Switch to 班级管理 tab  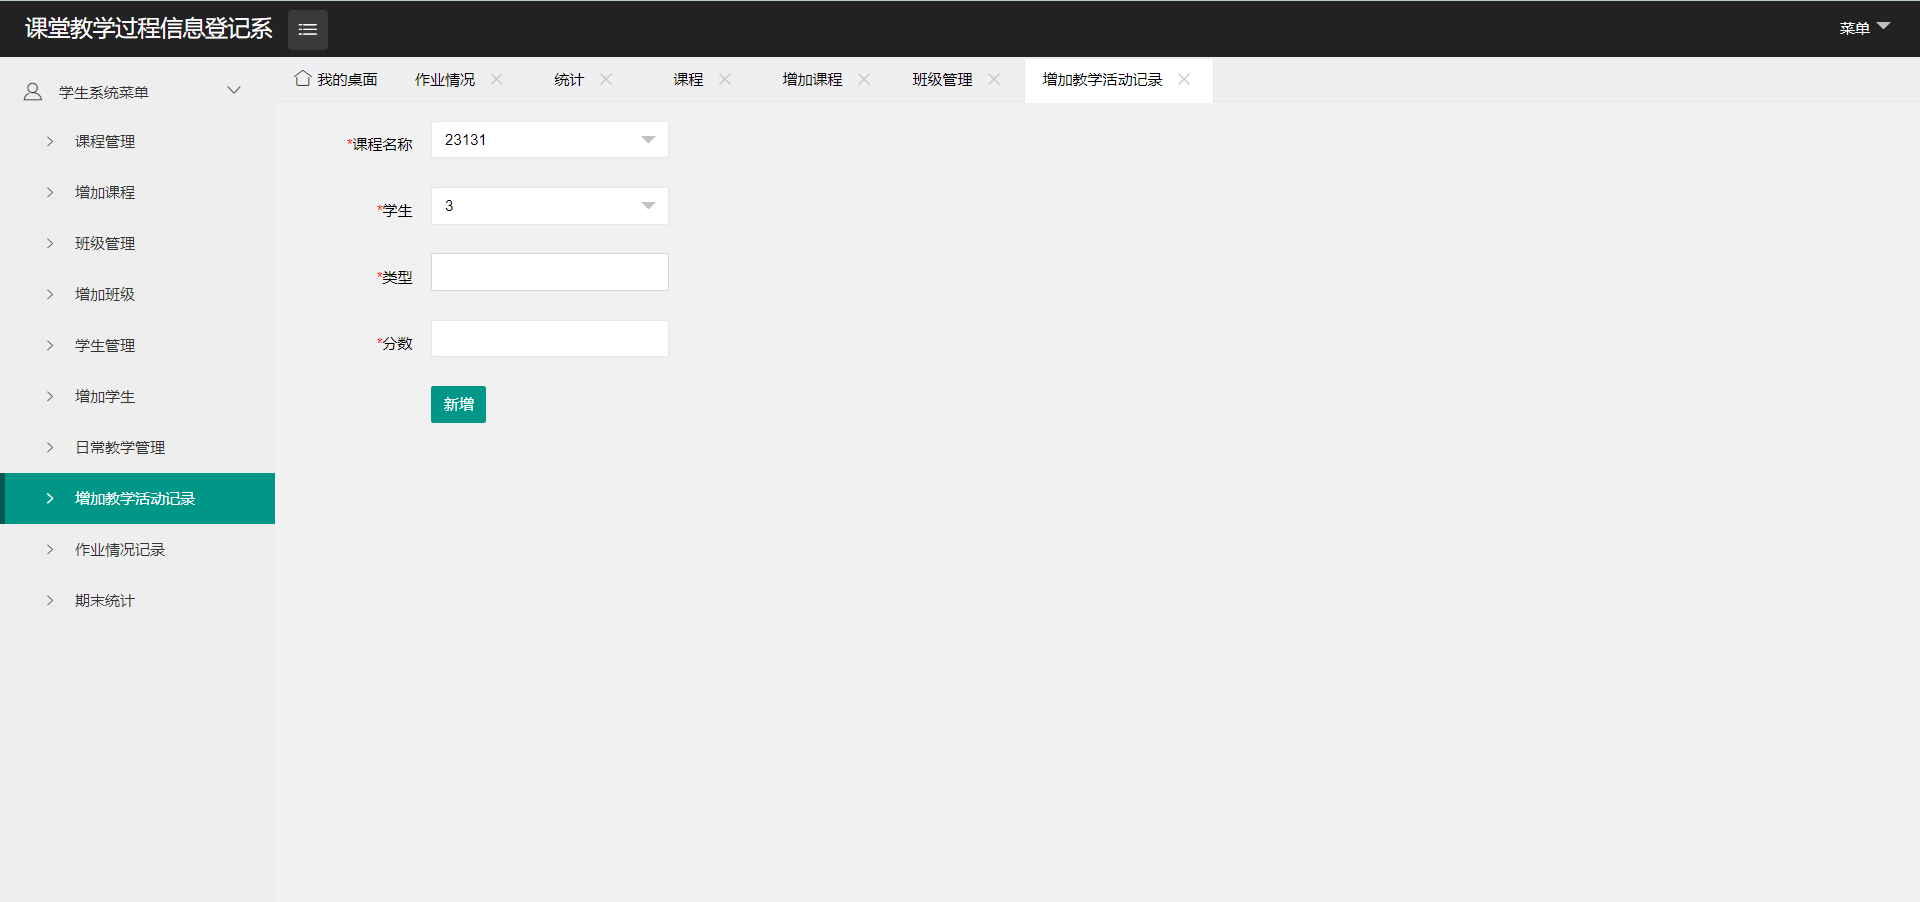click(x=942, y=80)
